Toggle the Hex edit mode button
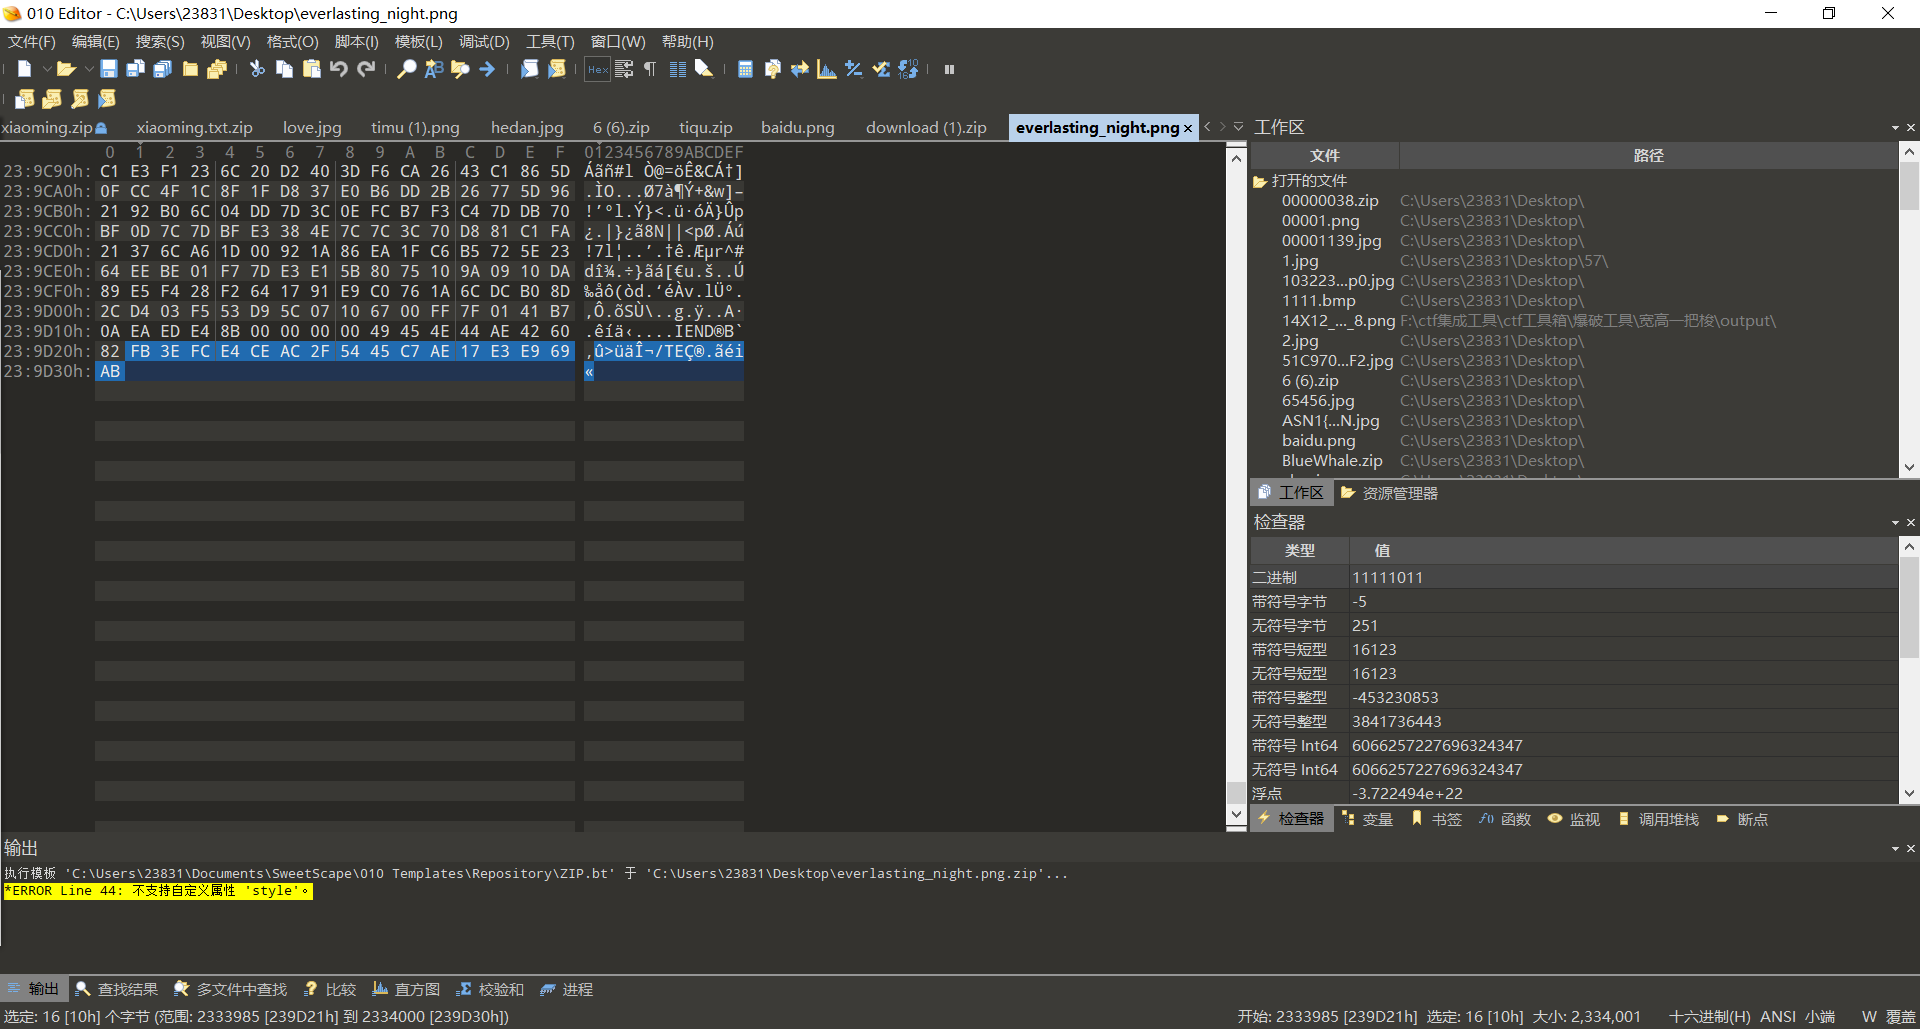Image resolution: width=1920 pixels, height=1029 pixels. (x=597, y=69)
